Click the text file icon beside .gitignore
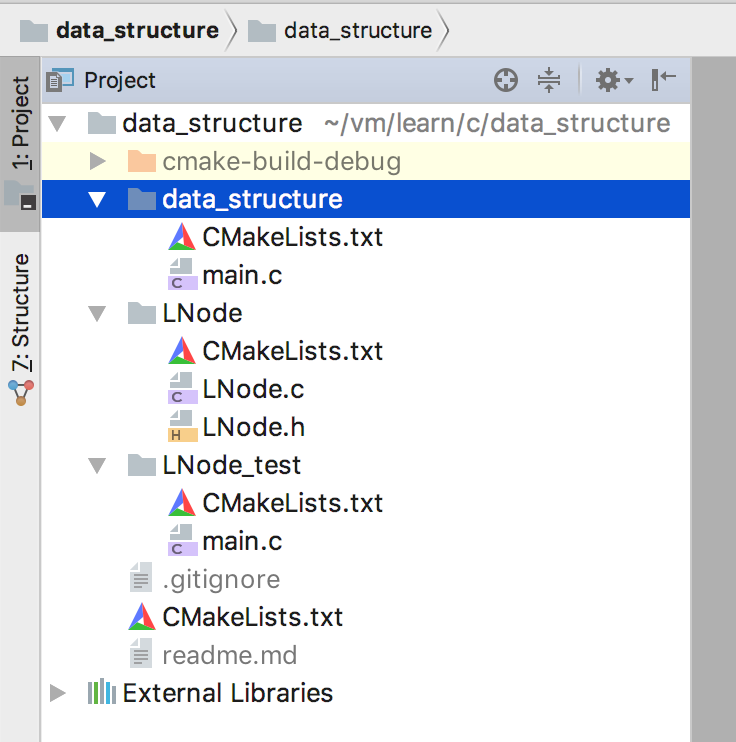The width and height of the screenshot is (736, 742). pyautogui.click(x=142, y=577)
